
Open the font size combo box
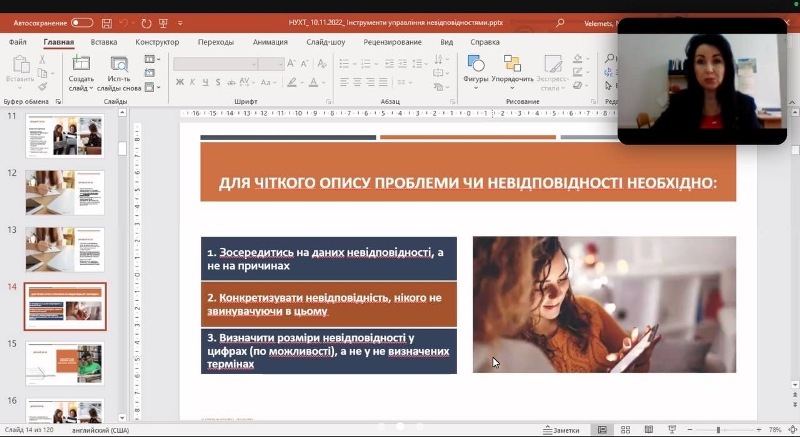click(271, 64)
